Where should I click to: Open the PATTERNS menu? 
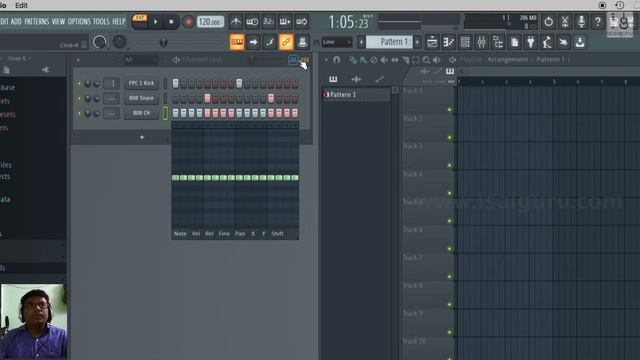pyautogui.click(x=36, y=21)
